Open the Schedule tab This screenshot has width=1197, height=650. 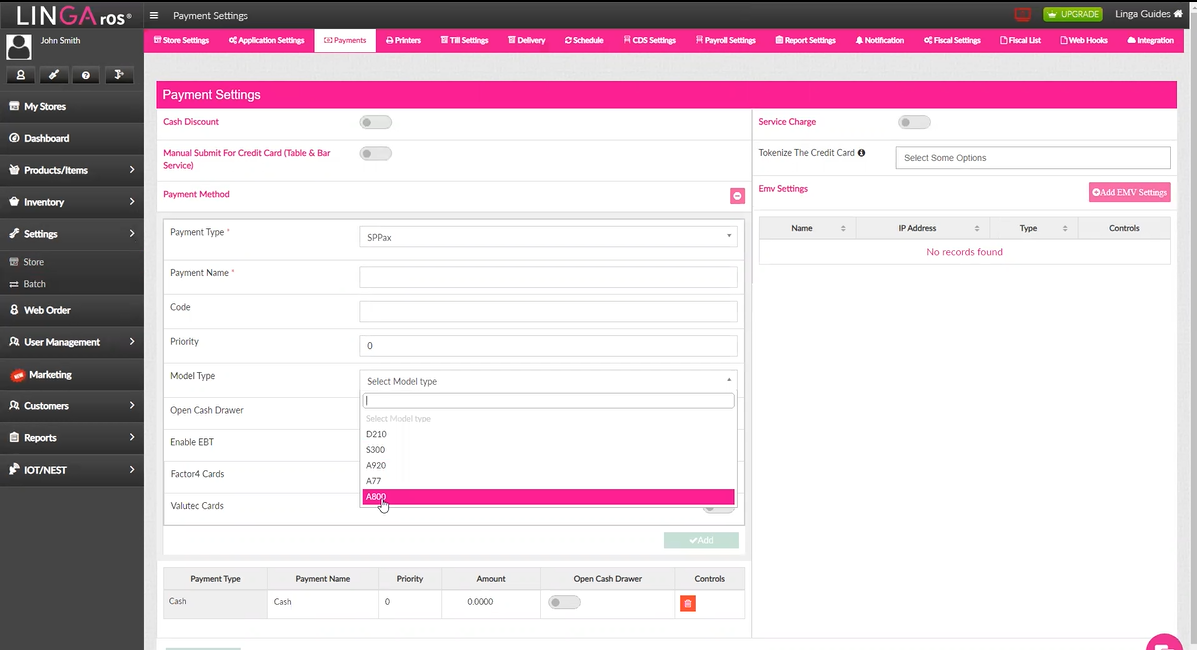tap(584, 40)
